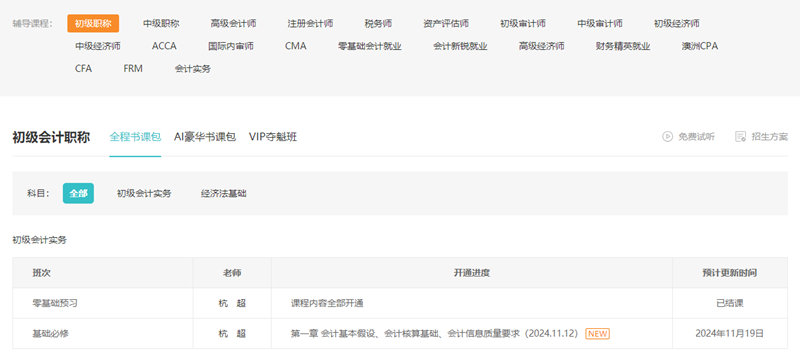Open the 中级职称 course category
Image resolution: width=800 pixels, height=361 pixels.
pos(161,23)
